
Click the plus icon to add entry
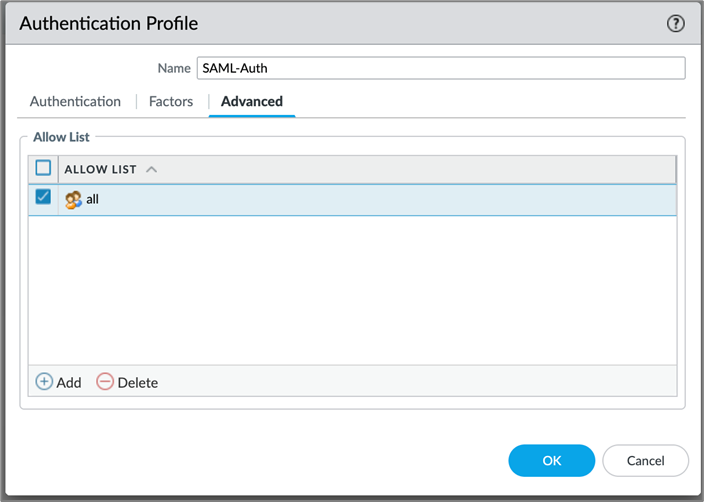coord(44,381)
